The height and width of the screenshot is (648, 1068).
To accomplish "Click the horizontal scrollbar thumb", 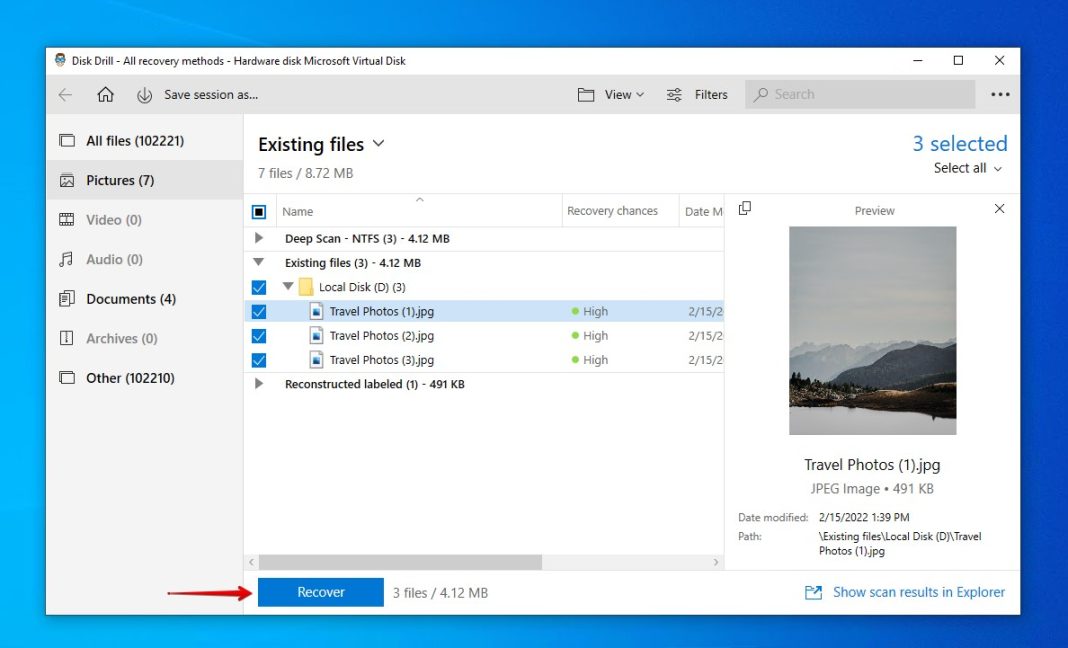I will click(x=400, y=562).
